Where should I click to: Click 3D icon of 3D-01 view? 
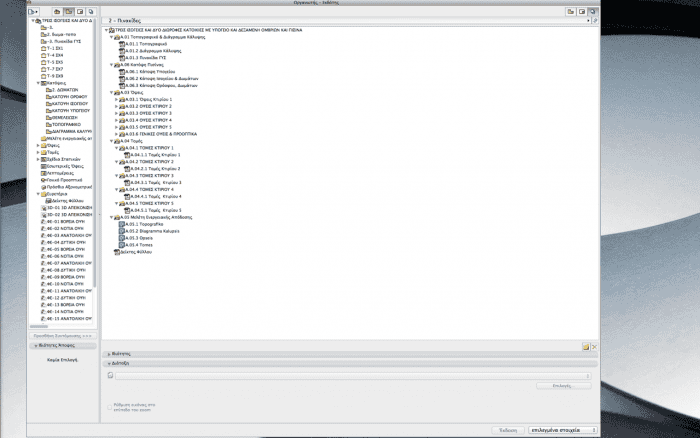coord(44,208)
